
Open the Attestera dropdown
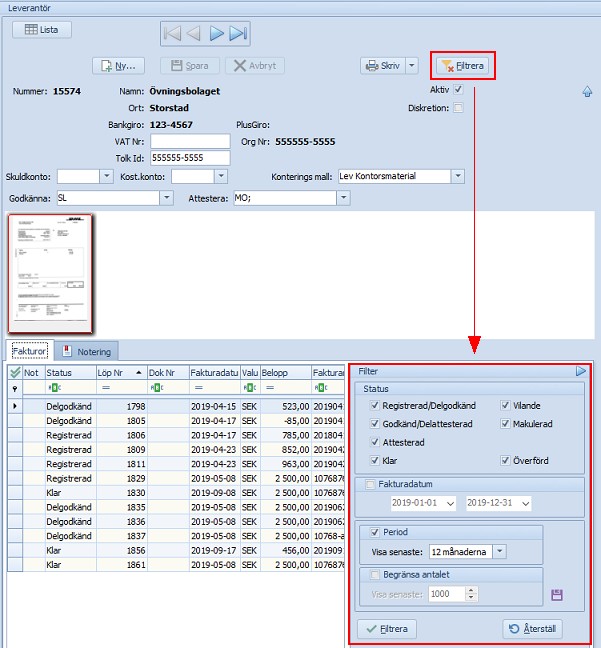(343, 198)
